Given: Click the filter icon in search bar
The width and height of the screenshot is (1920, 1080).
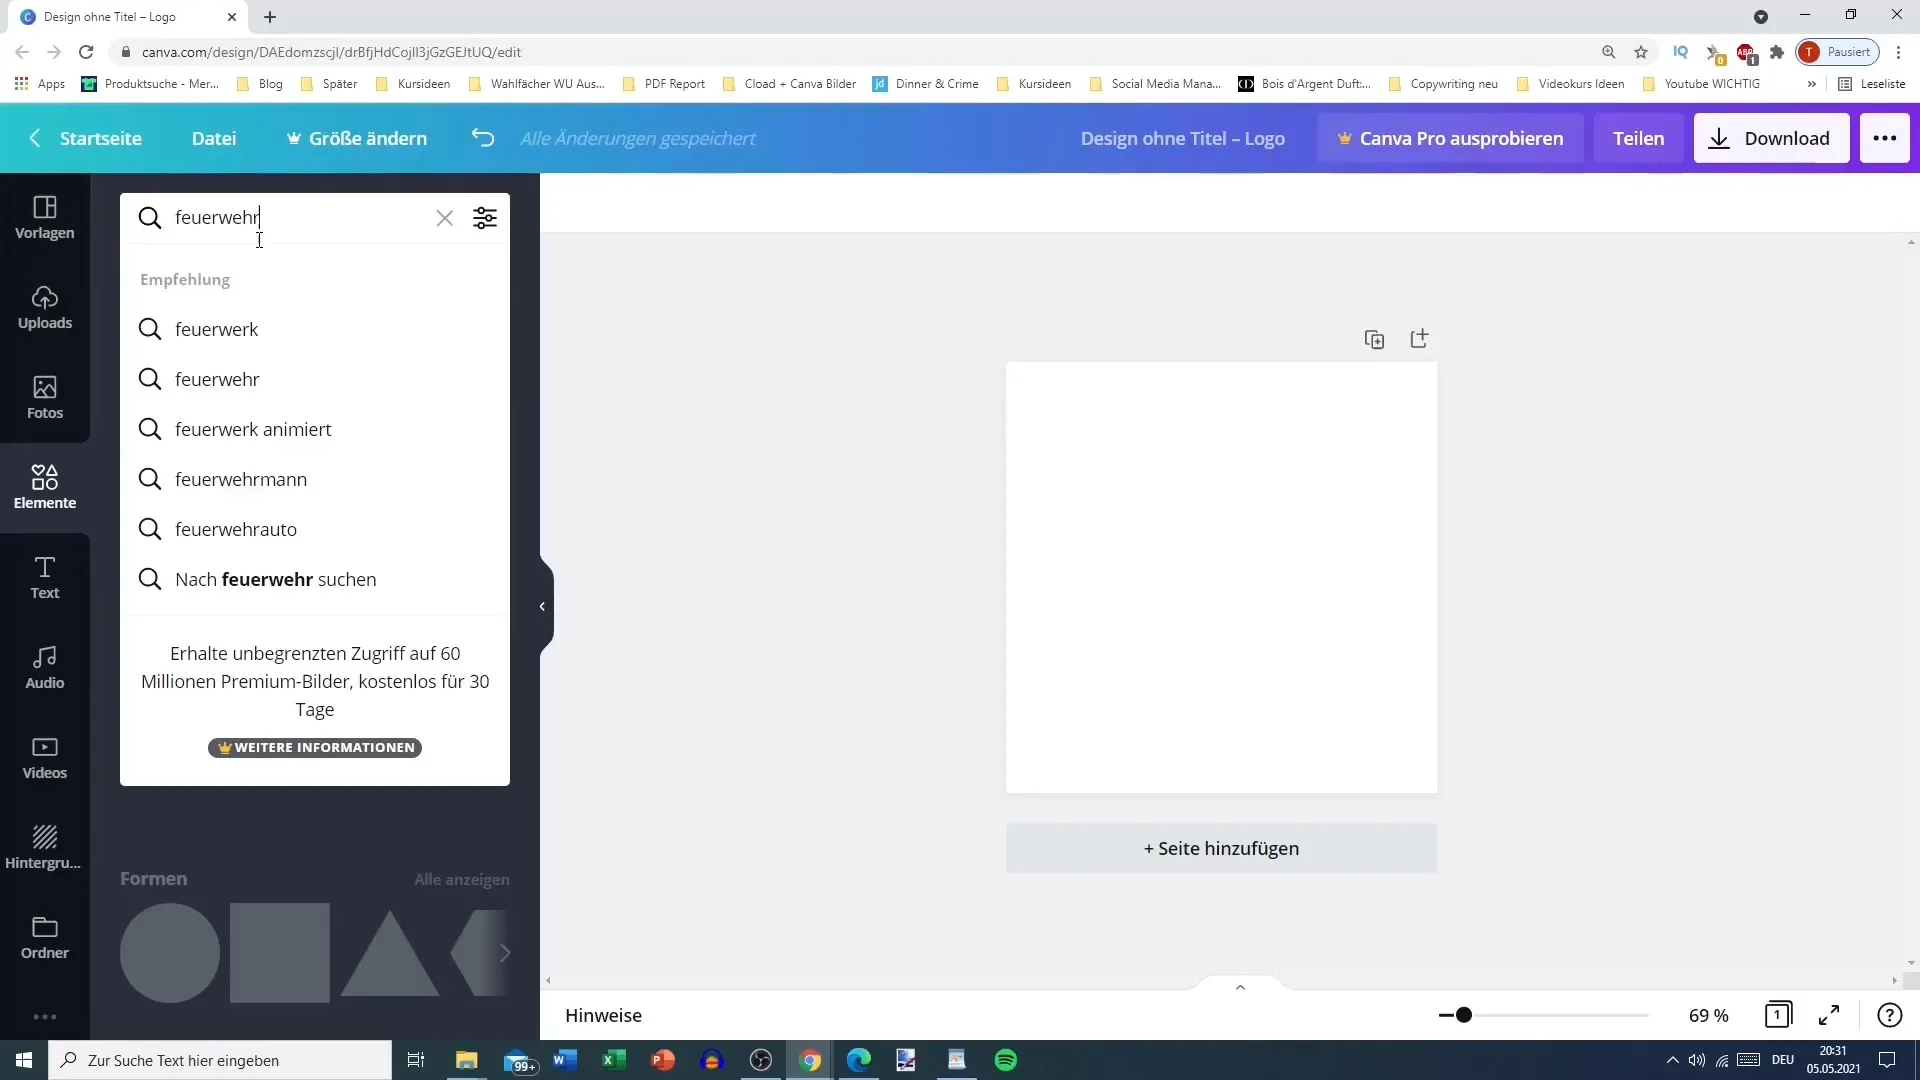Looking at the screenshot, I should [x=485, y=218].
